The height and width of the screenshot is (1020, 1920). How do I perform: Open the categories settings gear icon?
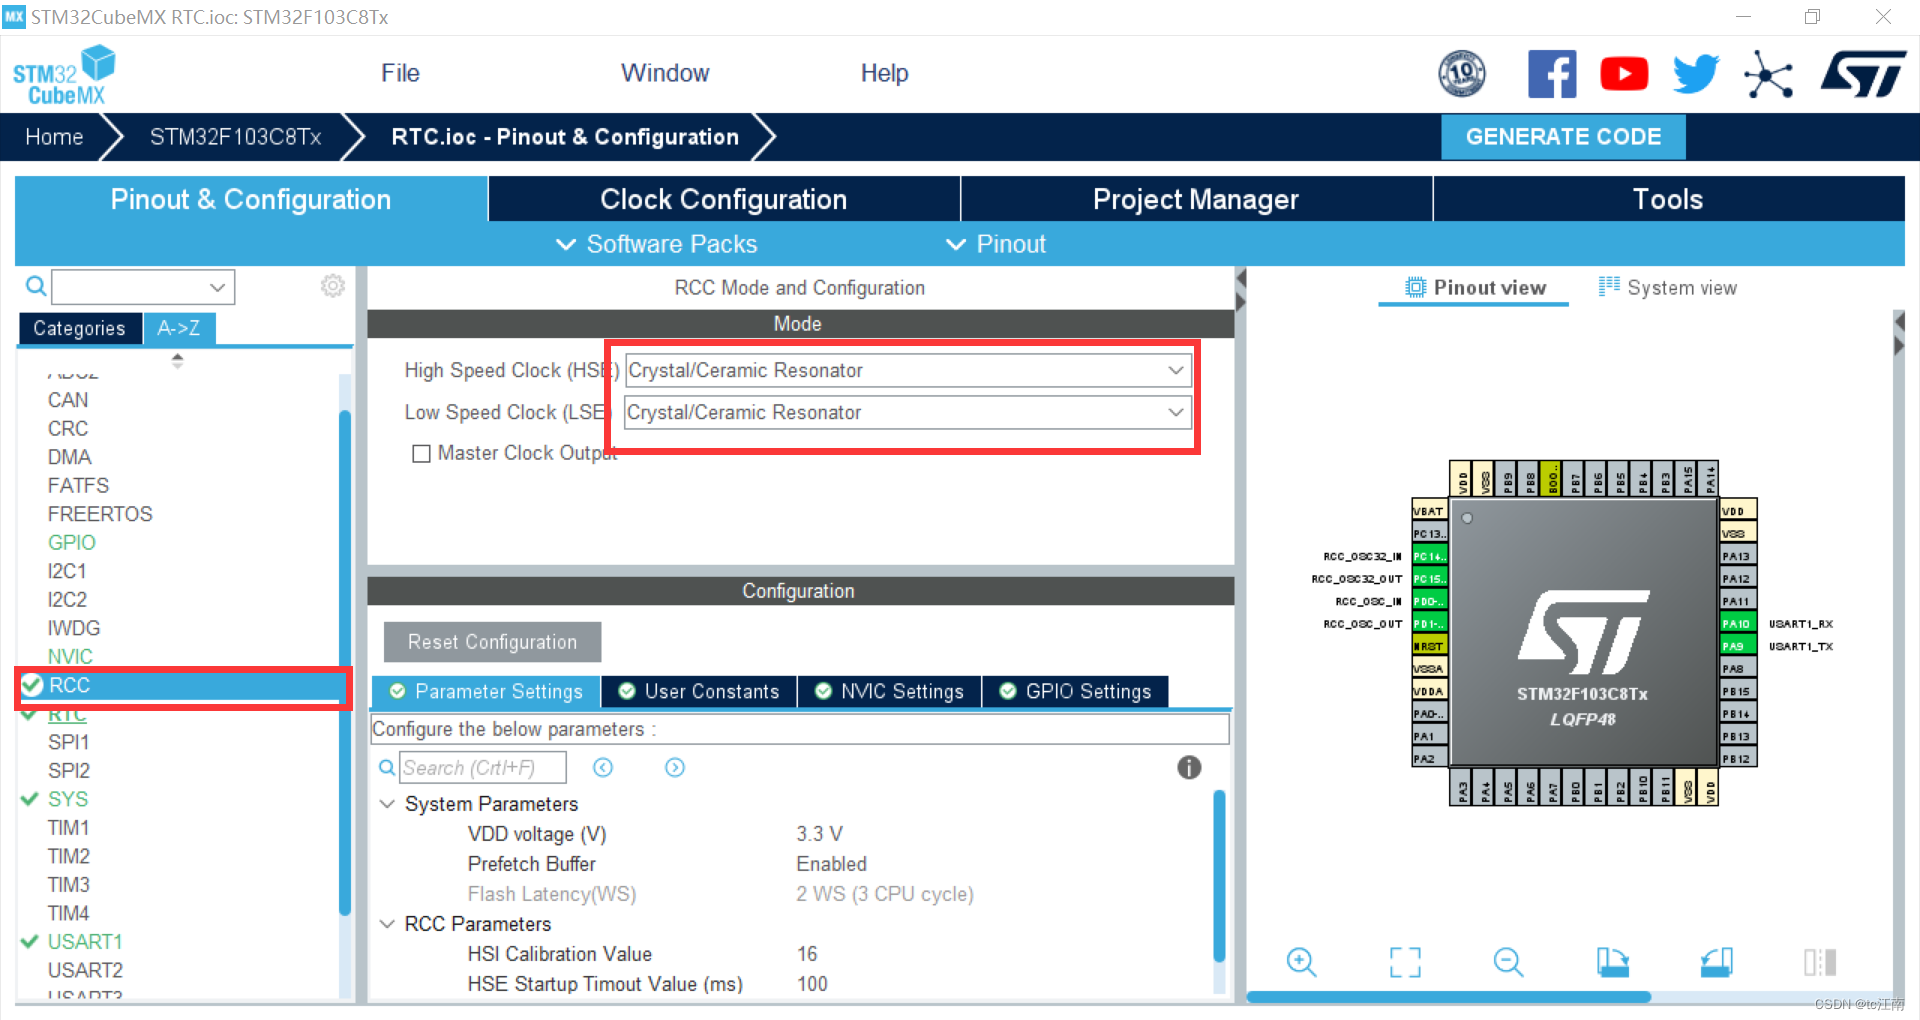333,286
